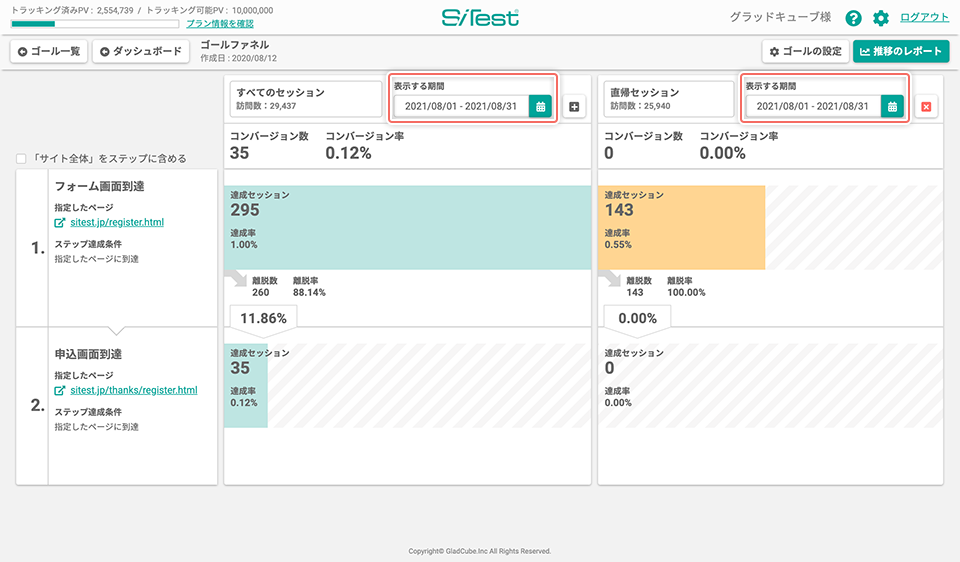The width and height of the screenshot is (960, 562).
Task: Select the すべてのセッション segment box
Action: pos(306,99)
